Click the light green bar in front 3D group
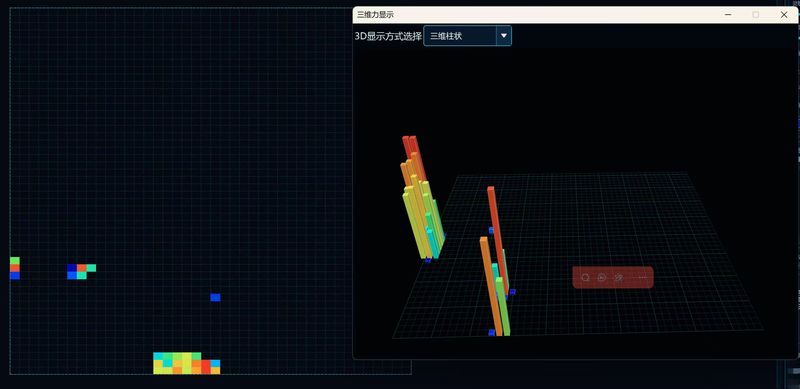The width and height of the screenshot is (800, 389). (503, 306)
